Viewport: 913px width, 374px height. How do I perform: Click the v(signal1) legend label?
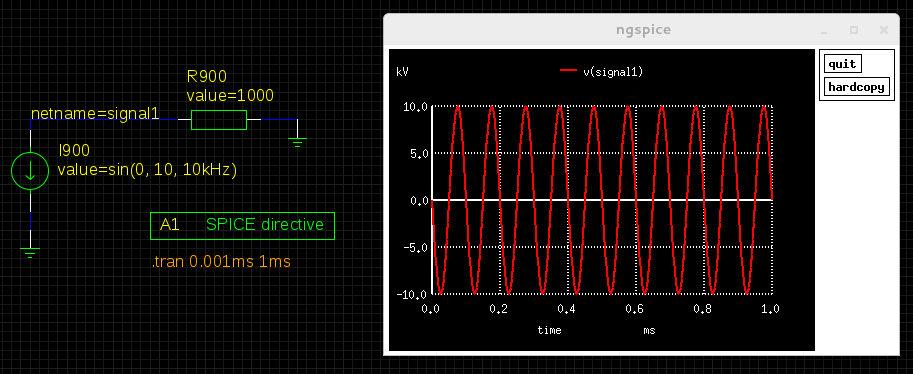point(613,72)
